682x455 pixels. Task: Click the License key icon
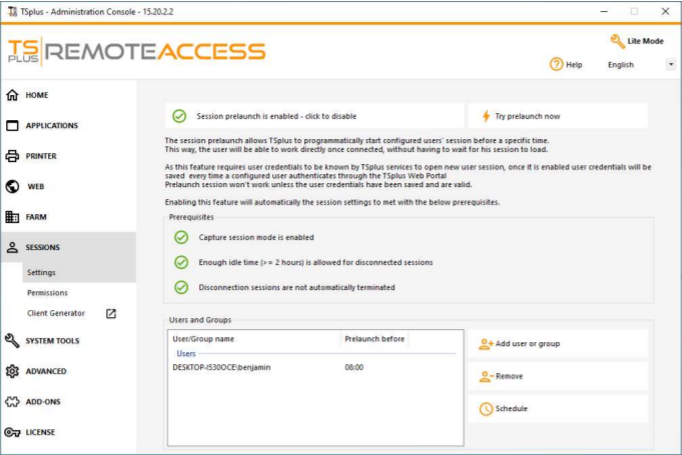tap(13, 432)
